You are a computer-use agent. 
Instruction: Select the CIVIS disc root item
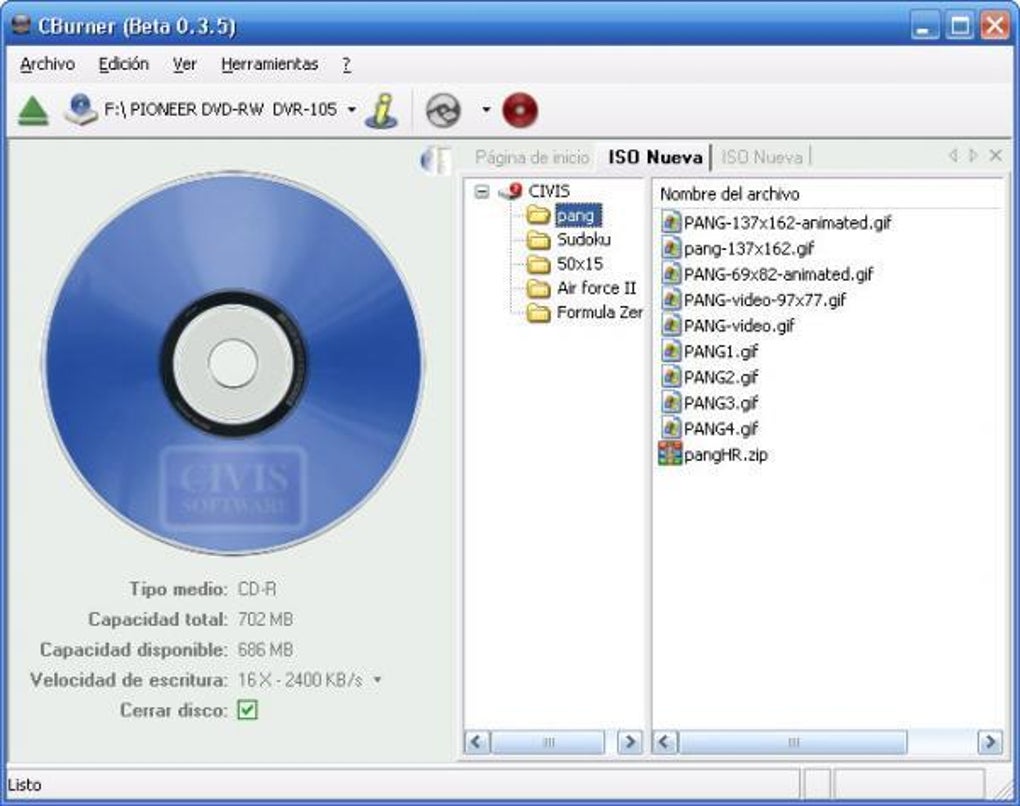[549, 191]
